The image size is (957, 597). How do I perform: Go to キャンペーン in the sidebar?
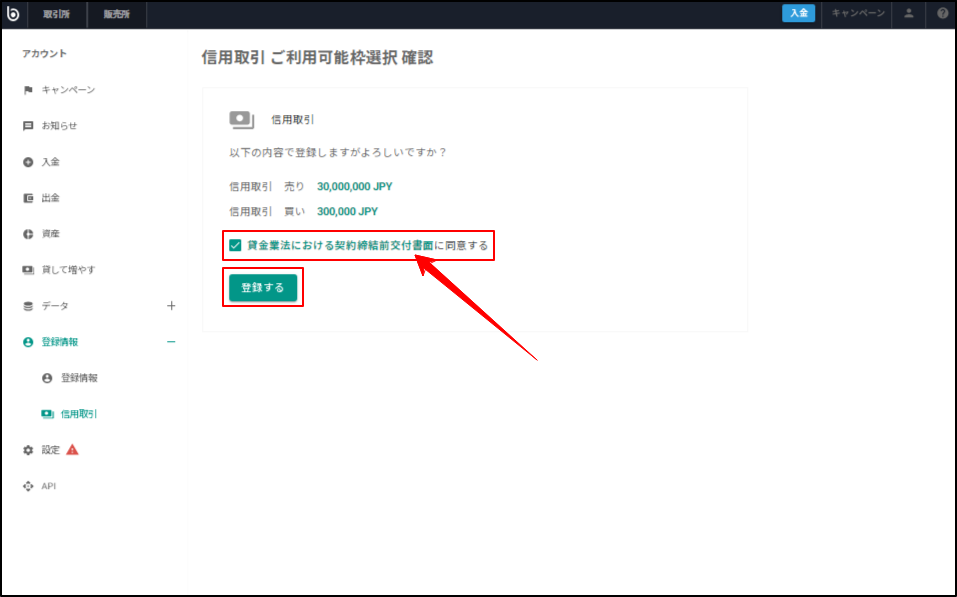click(68, 90)
